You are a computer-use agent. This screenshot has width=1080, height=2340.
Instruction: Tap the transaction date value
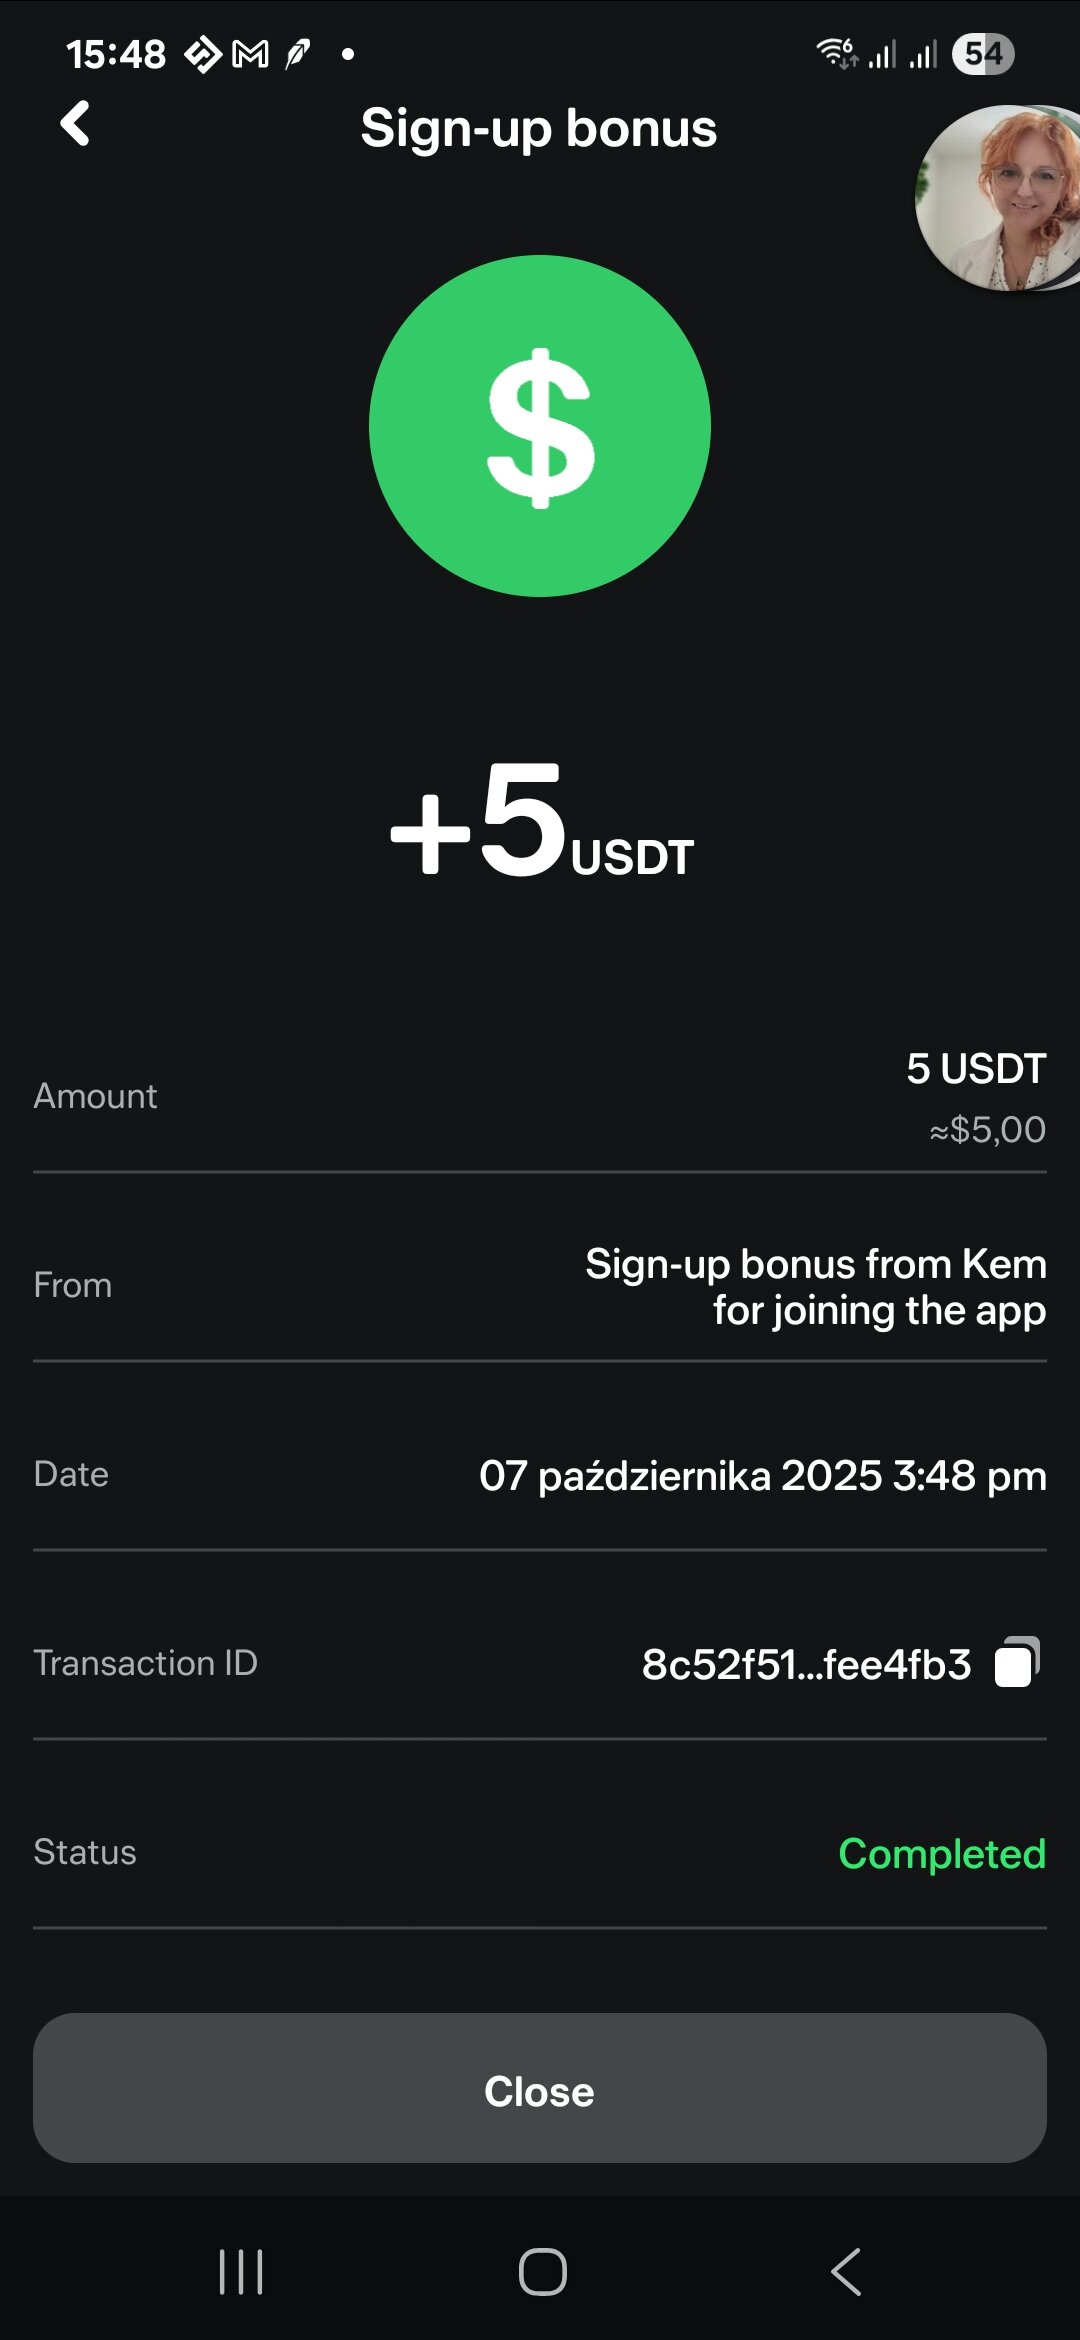(762, 1476)
